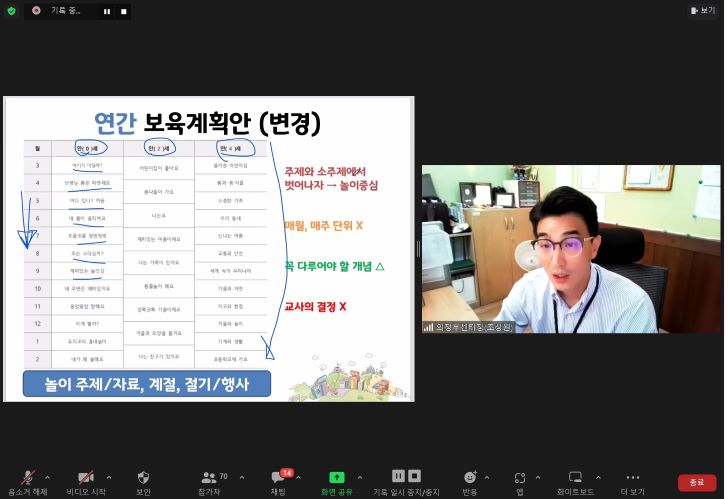Click the red recording indicator dot
This screenshot has width=728, height=499.
(36, 11)
